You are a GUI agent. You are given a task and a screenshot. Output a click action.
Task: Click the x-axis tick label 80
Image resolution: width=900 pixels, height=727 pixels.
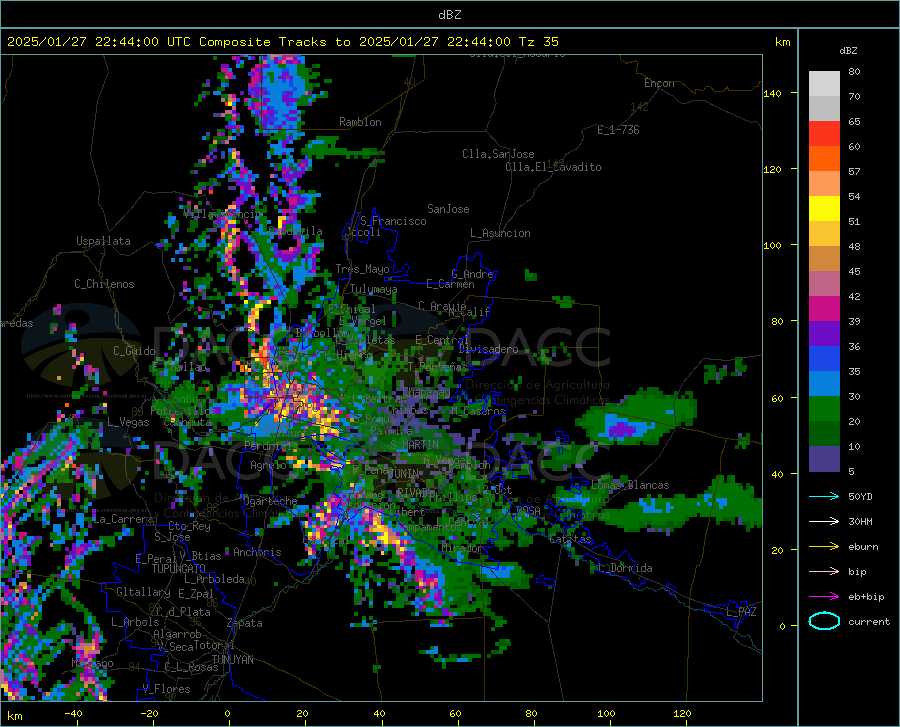[x=531, y=713]
